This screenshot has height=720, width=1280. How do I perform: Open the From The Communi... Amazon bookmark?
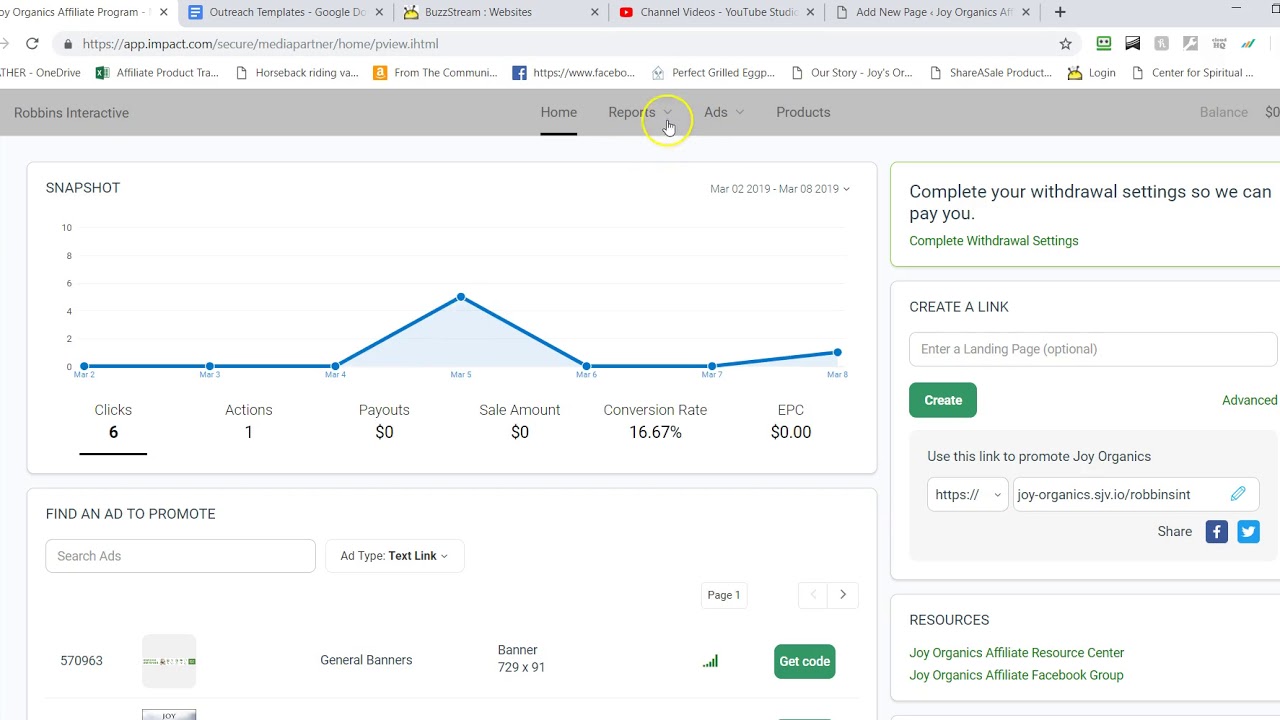click(435, 72)
